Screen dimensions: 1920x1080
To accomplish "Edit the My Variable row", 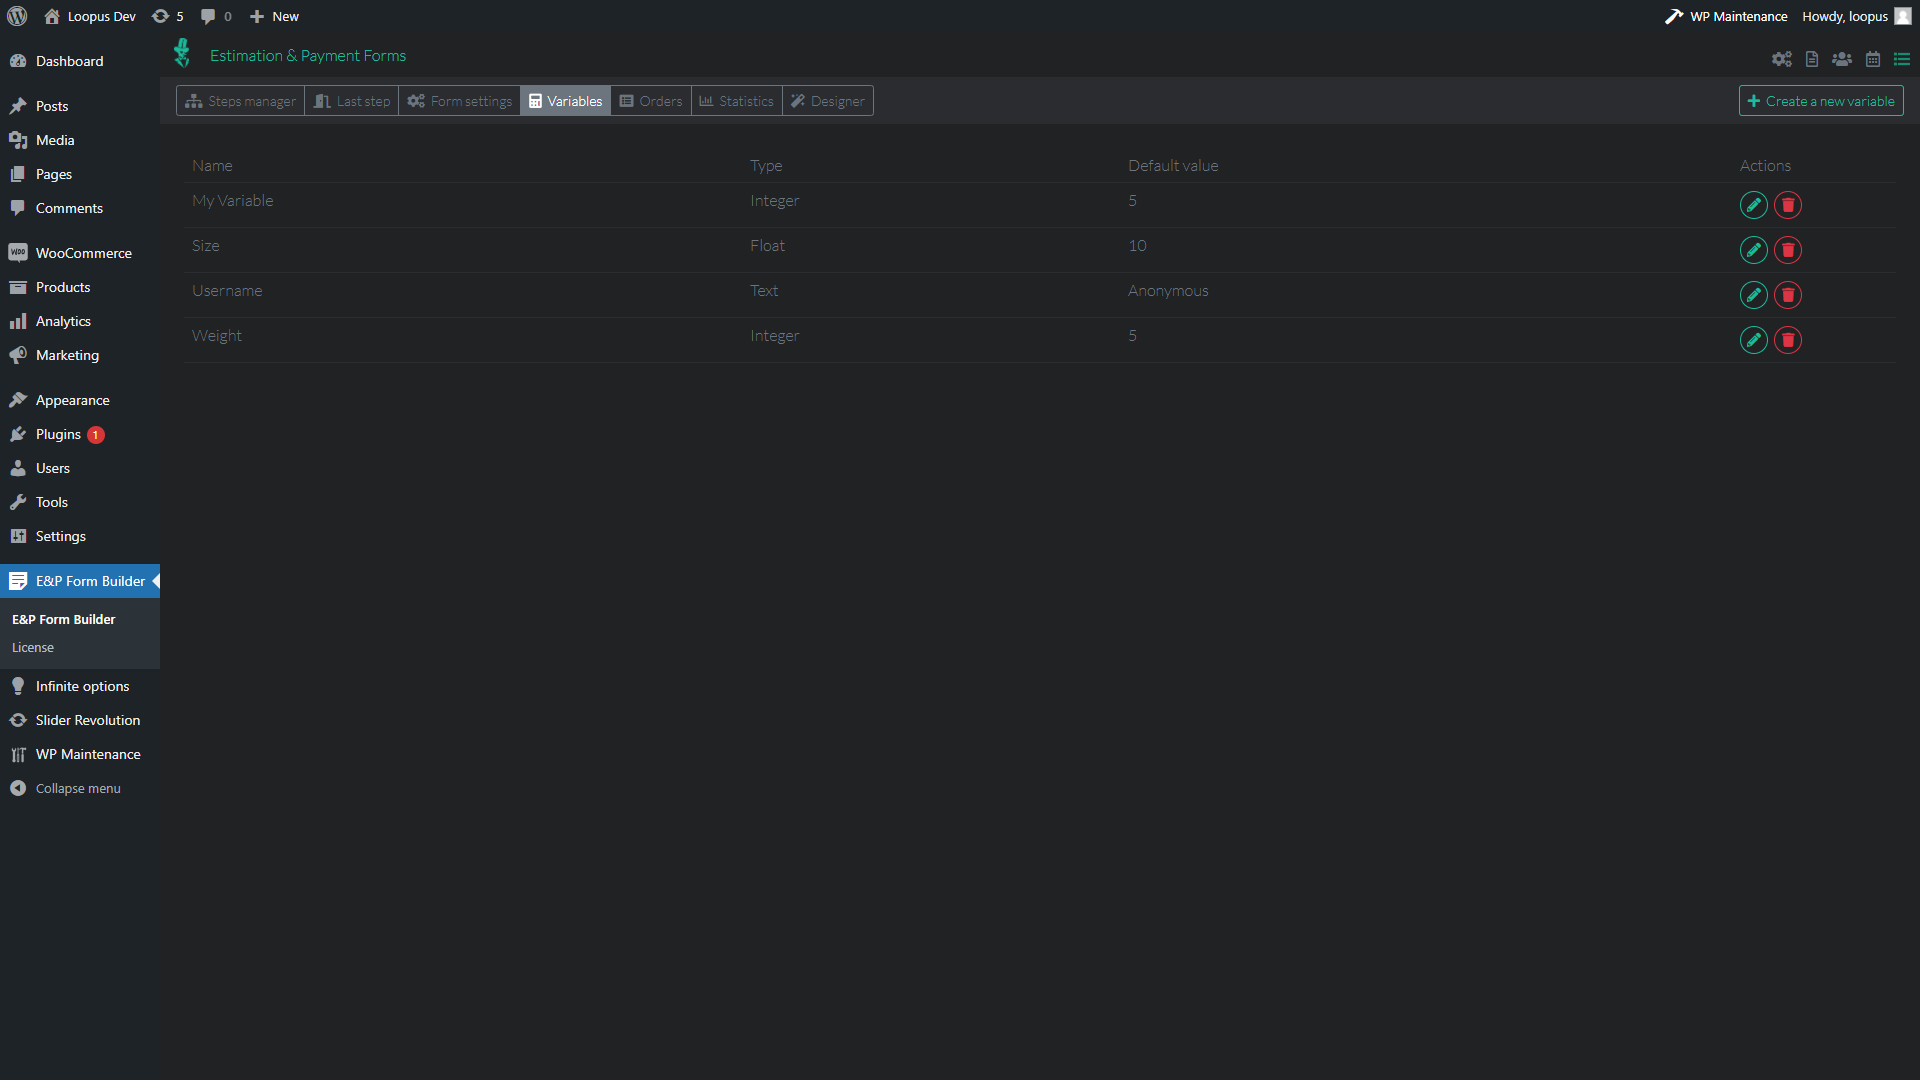I will click(1753, 205).
